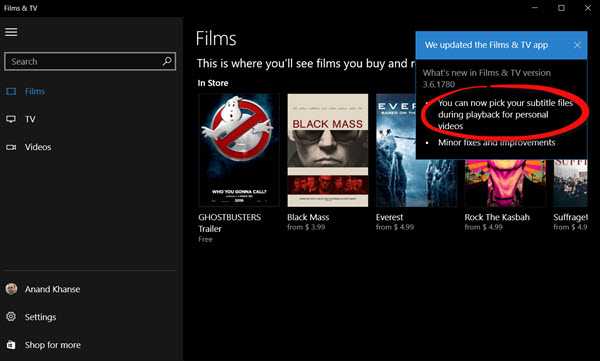Close the Films & TV window
Screen dimensions: 600x361
[x=588, y=8]
